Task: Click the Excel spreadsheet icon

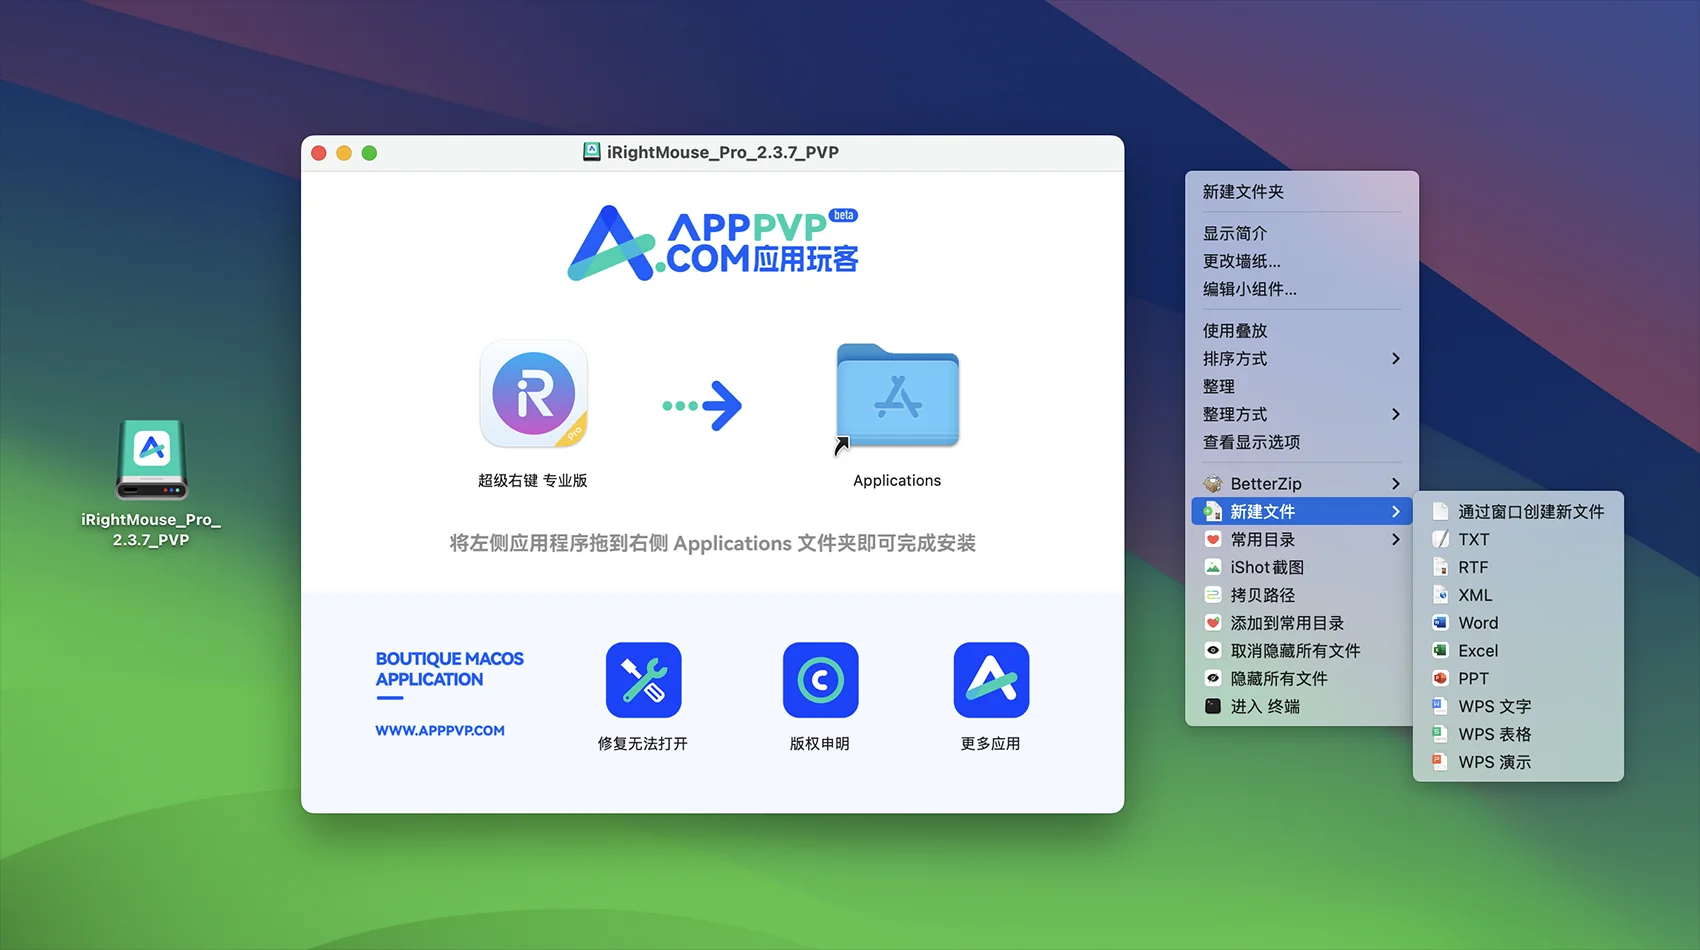Action: click(1440, 651)
